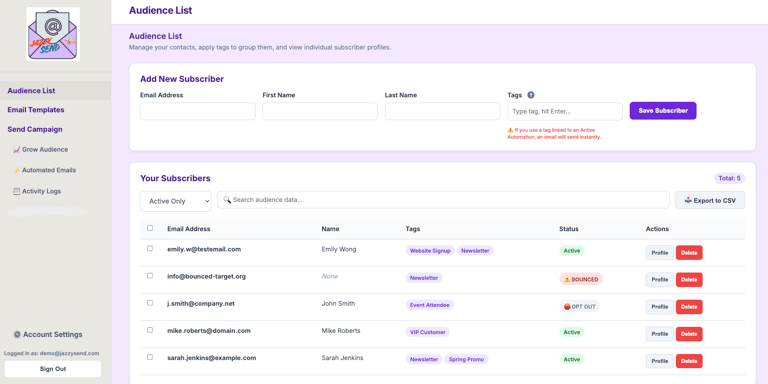The image size is (768, 384).
Task: Click the Email Address input field
Action: coord(198,111)
